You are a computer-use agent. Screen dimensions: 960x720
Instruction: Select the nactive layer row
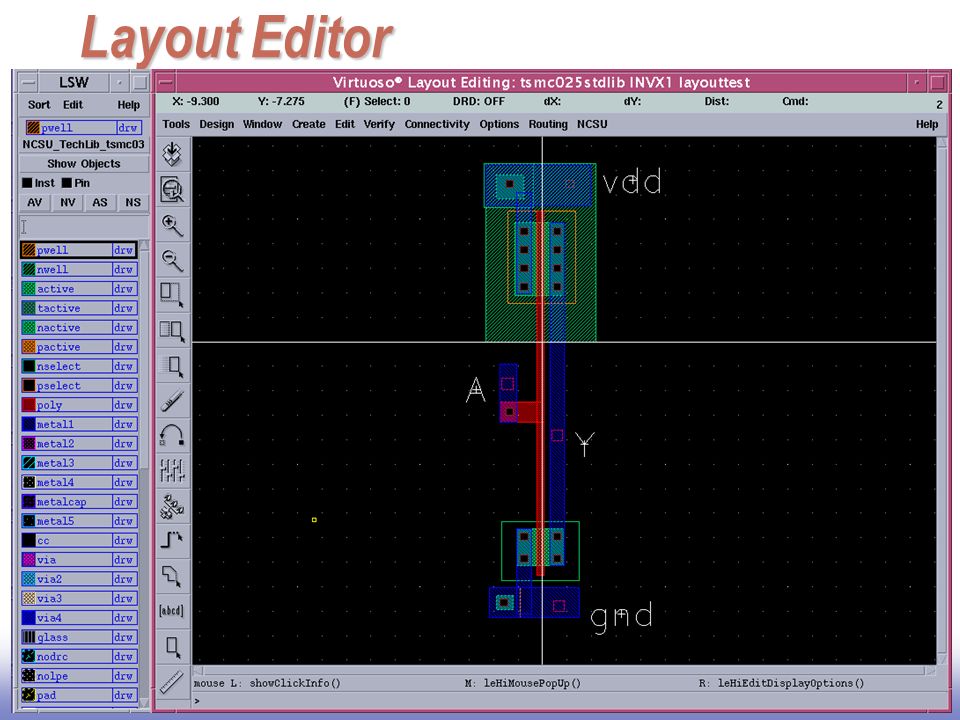tap(79, 328)
